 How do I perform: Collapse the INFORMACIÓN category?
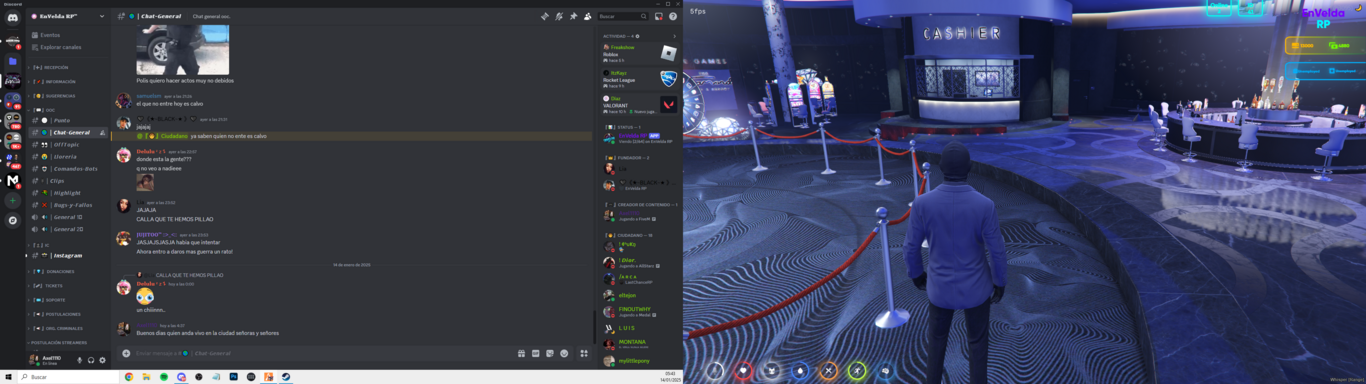tap(59, 81)
